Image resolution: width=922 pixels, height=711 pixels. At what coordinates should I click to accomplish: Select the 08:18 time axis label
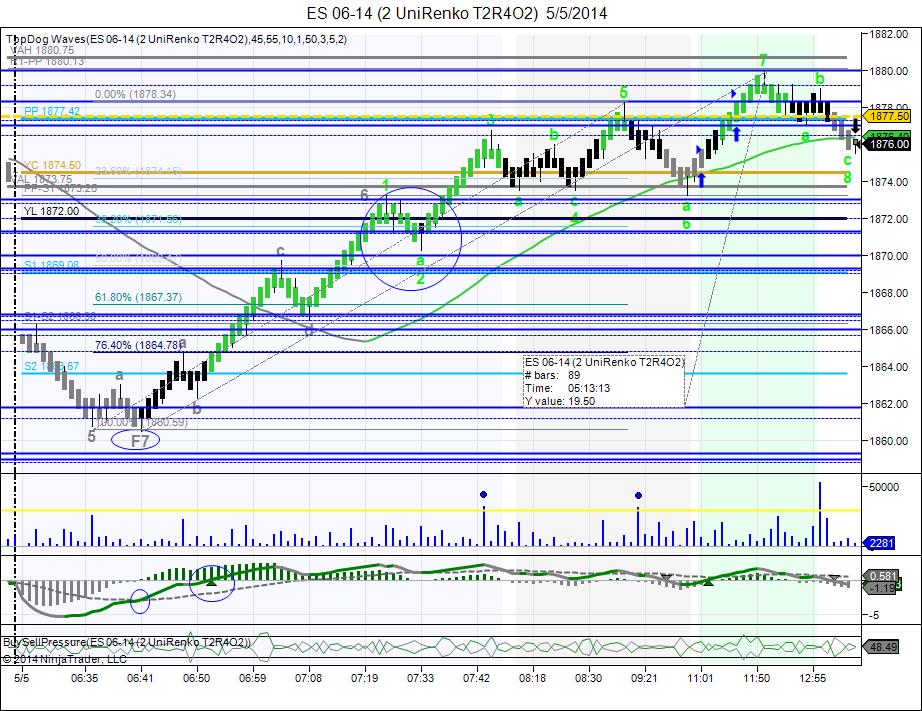(532, 678)
